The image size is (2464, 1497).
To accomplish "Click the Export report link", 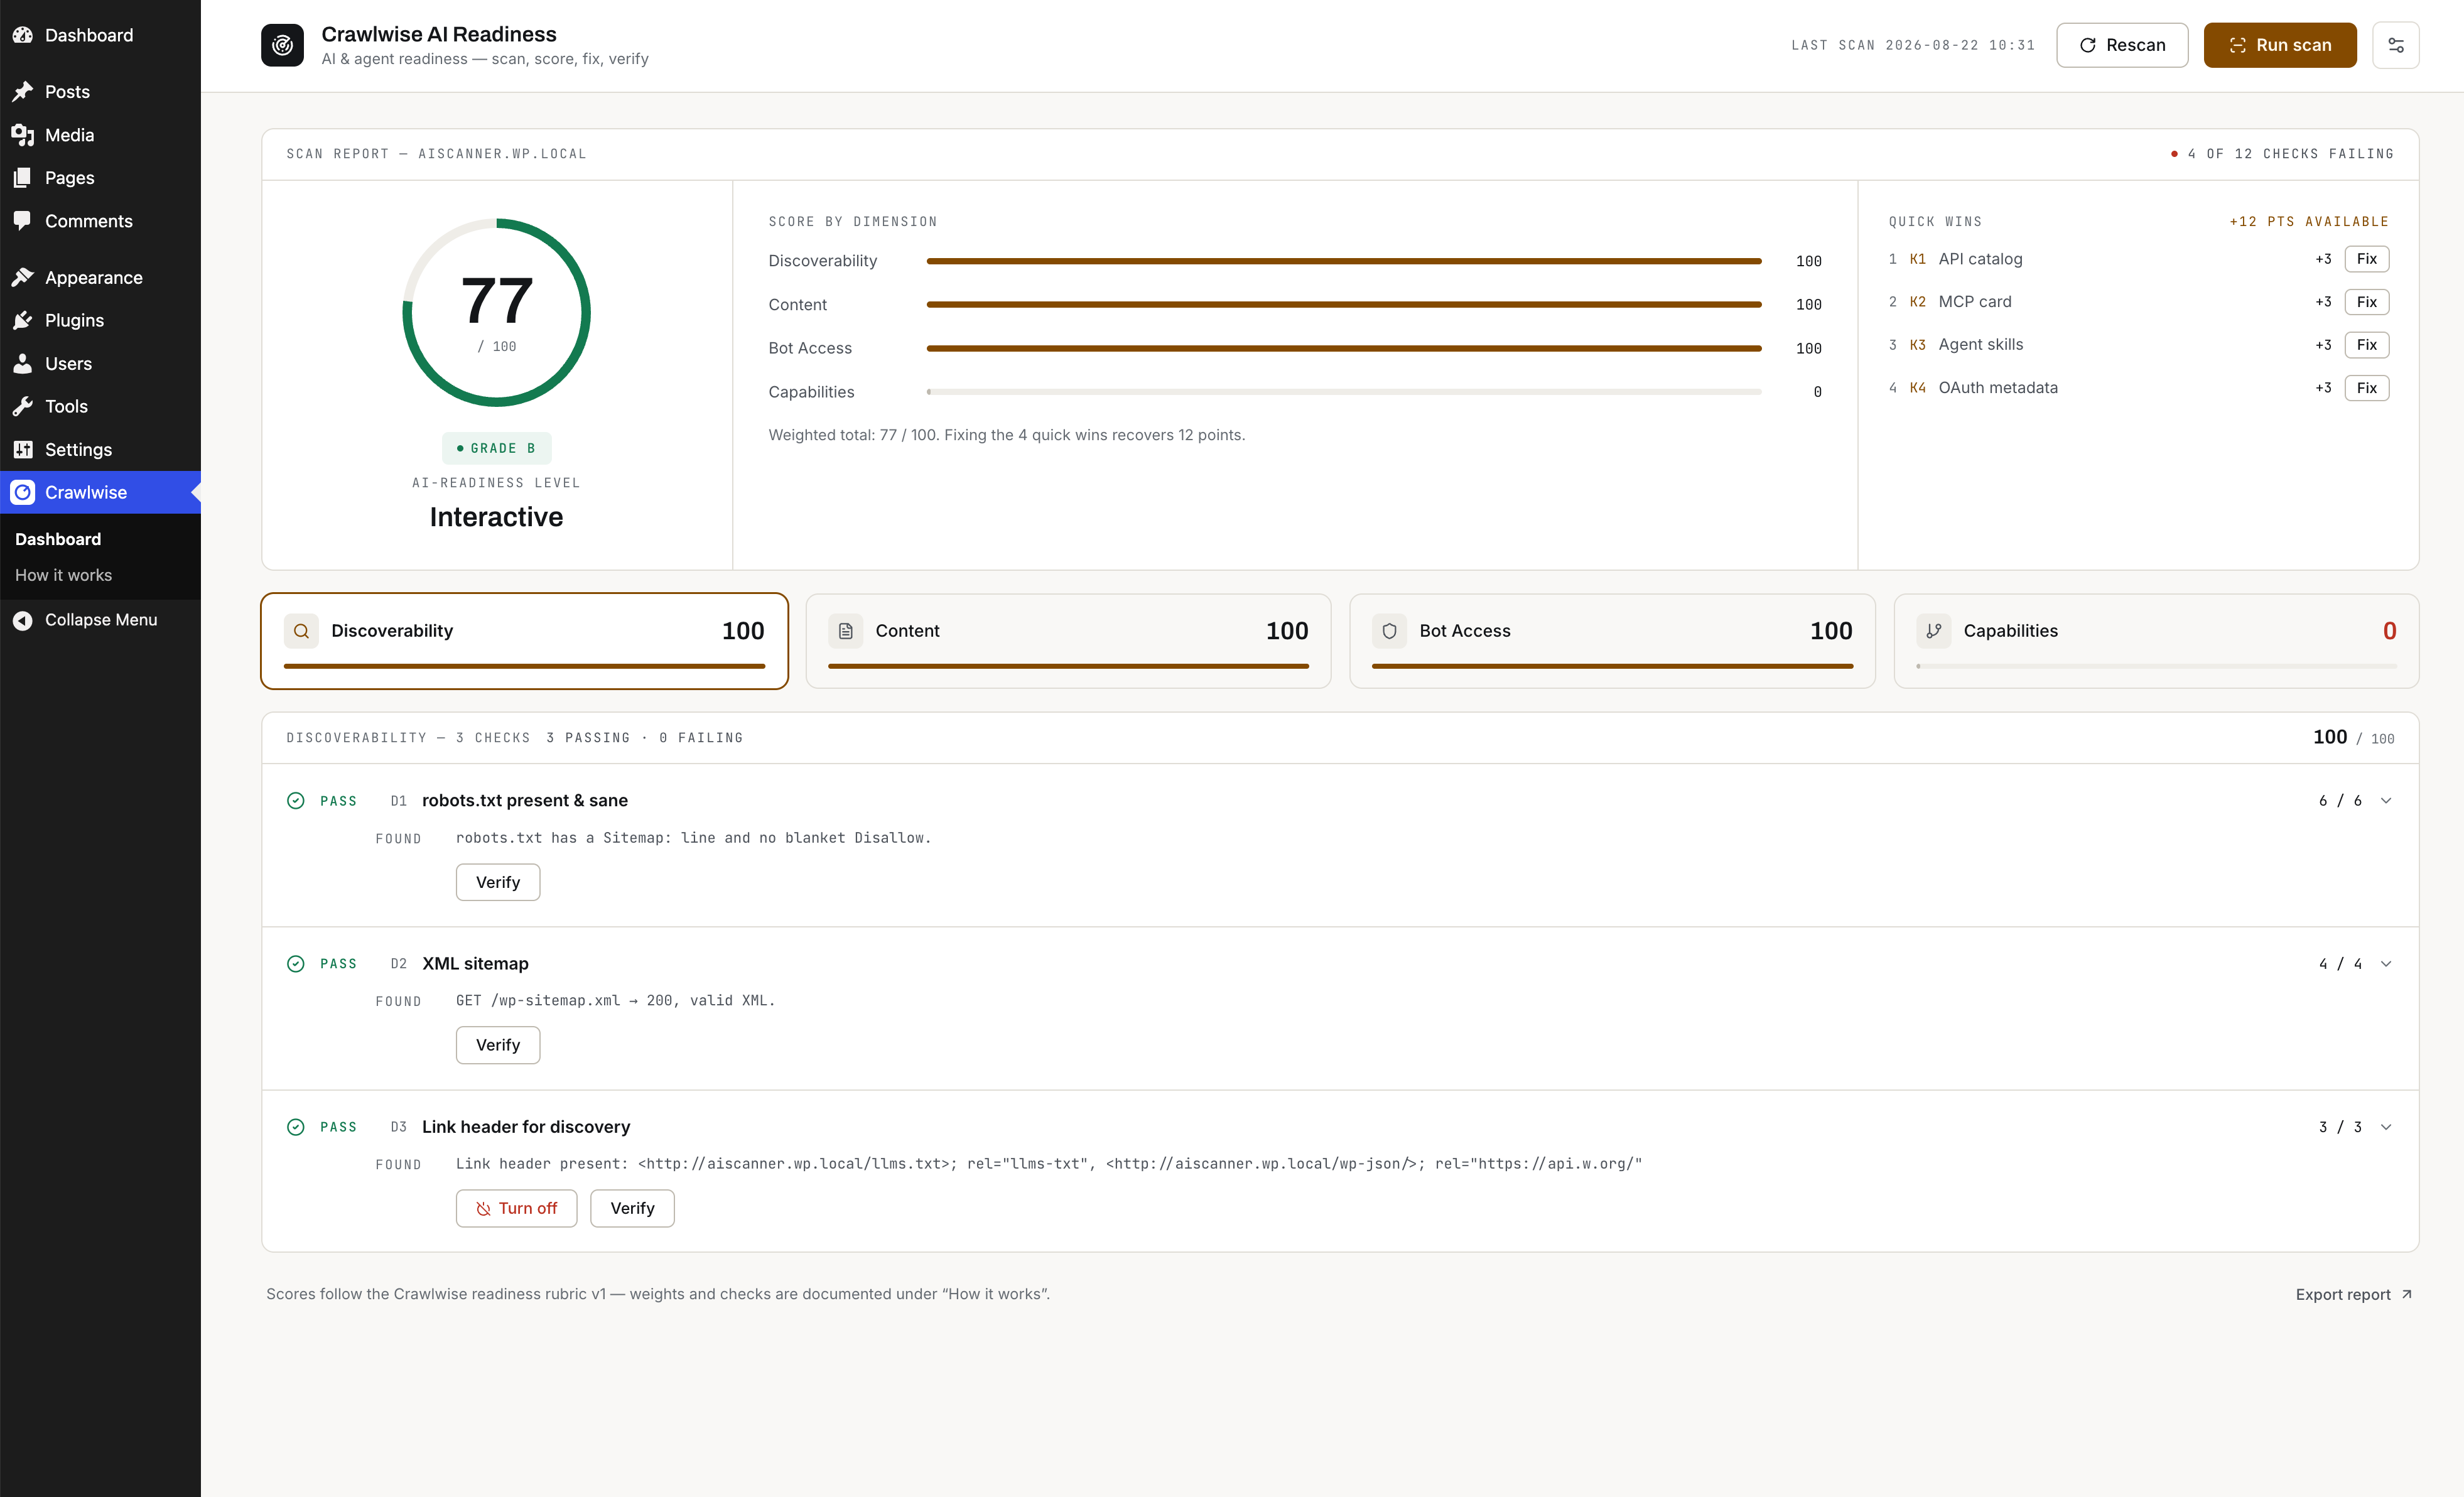I will coord(2354,1294).
